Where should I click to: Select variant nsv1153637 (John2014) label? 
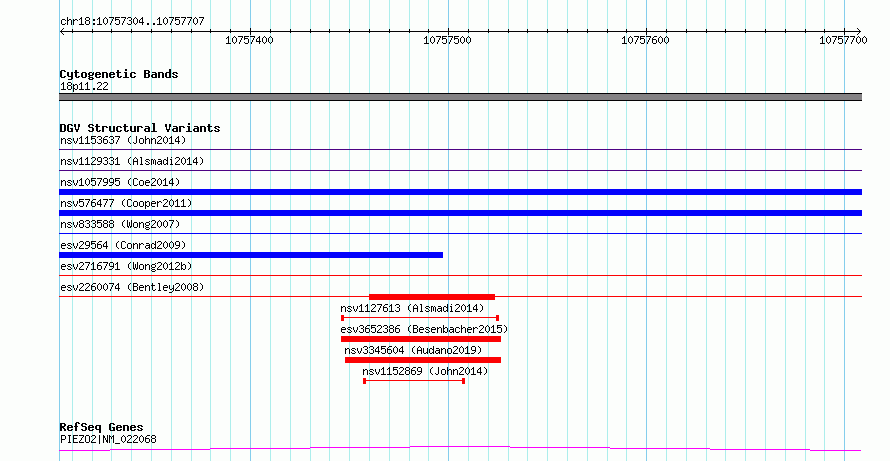pyautogui.click(x=123, y=140)
